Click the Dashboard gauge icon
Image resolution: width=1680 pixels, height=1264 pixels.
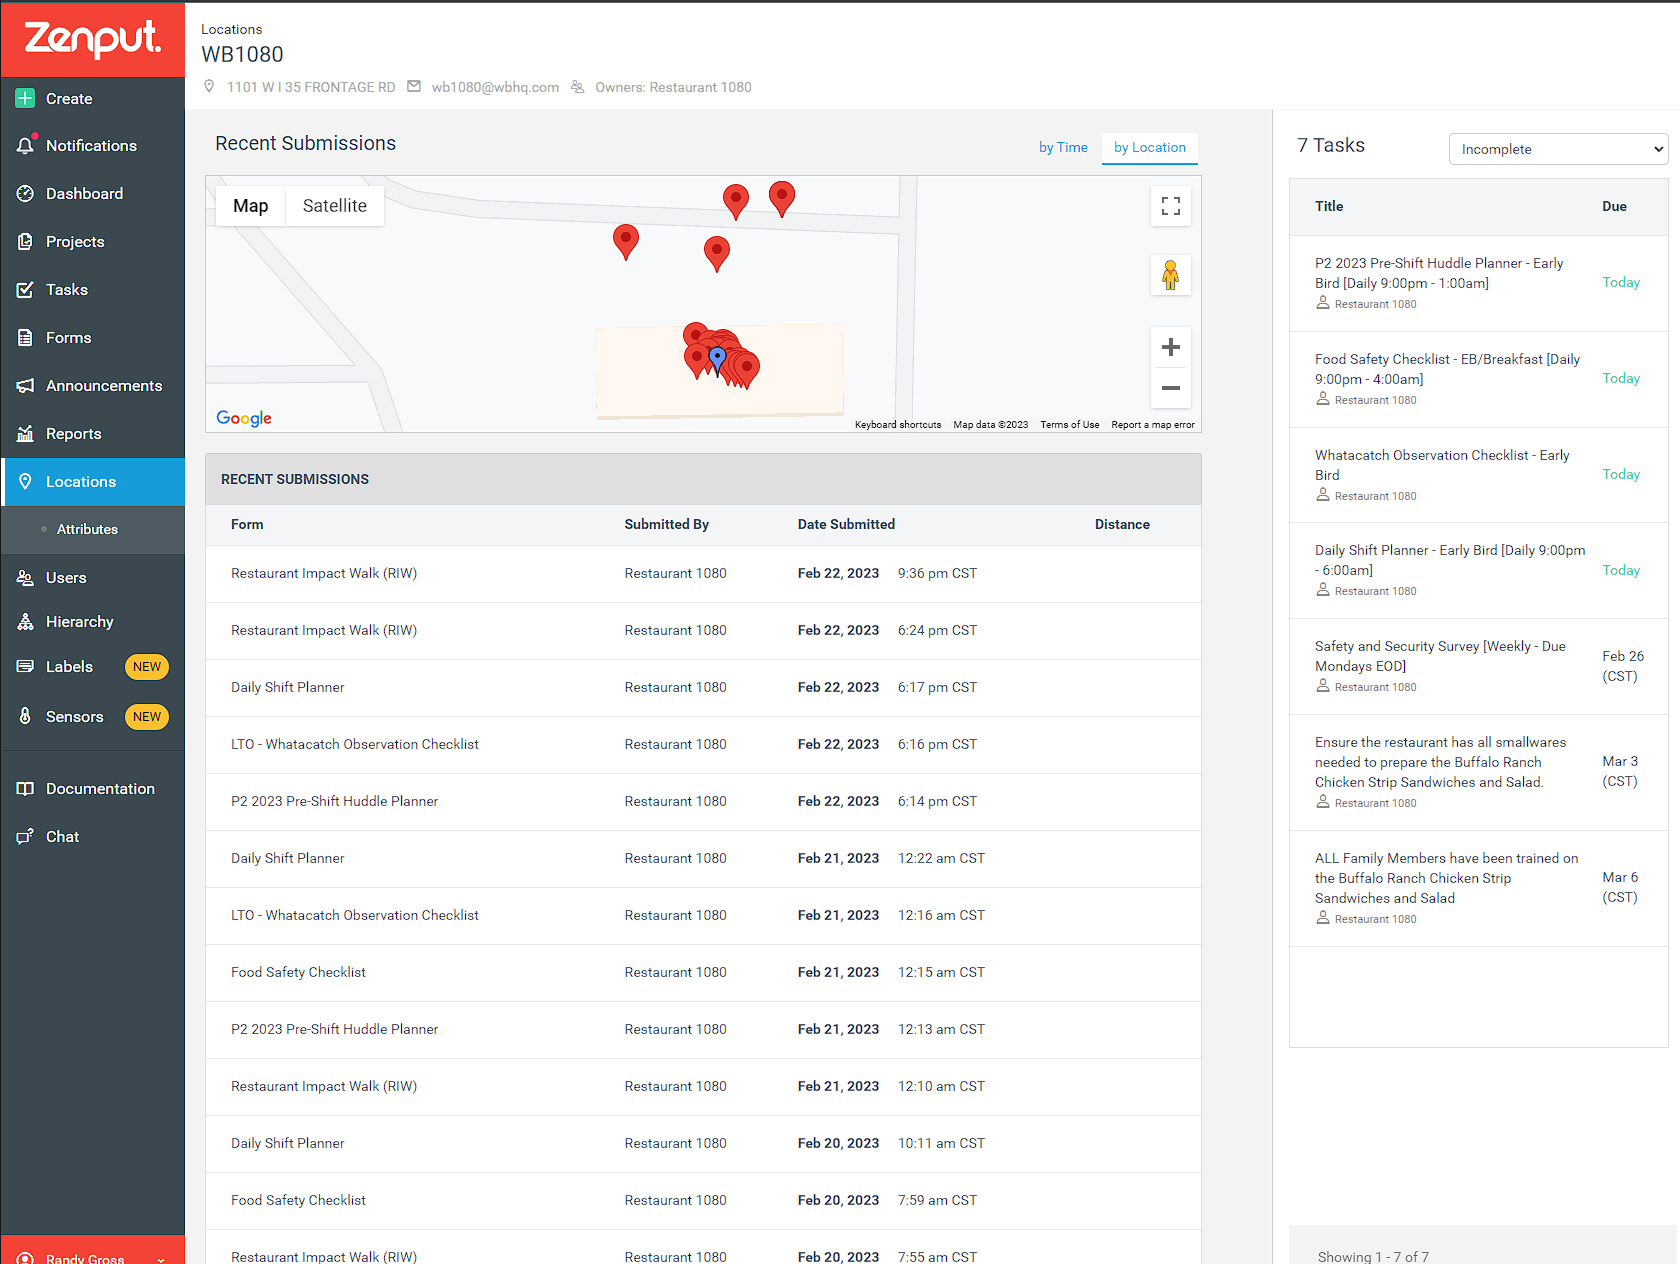(26, 193)
